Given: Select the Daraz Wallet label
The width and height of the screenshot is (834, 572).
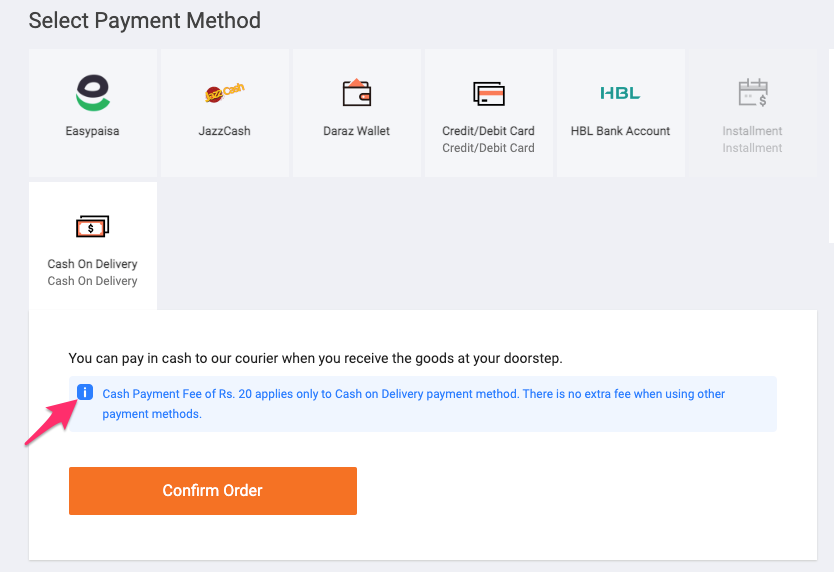Looking at the screenshot, I should 356,131.
